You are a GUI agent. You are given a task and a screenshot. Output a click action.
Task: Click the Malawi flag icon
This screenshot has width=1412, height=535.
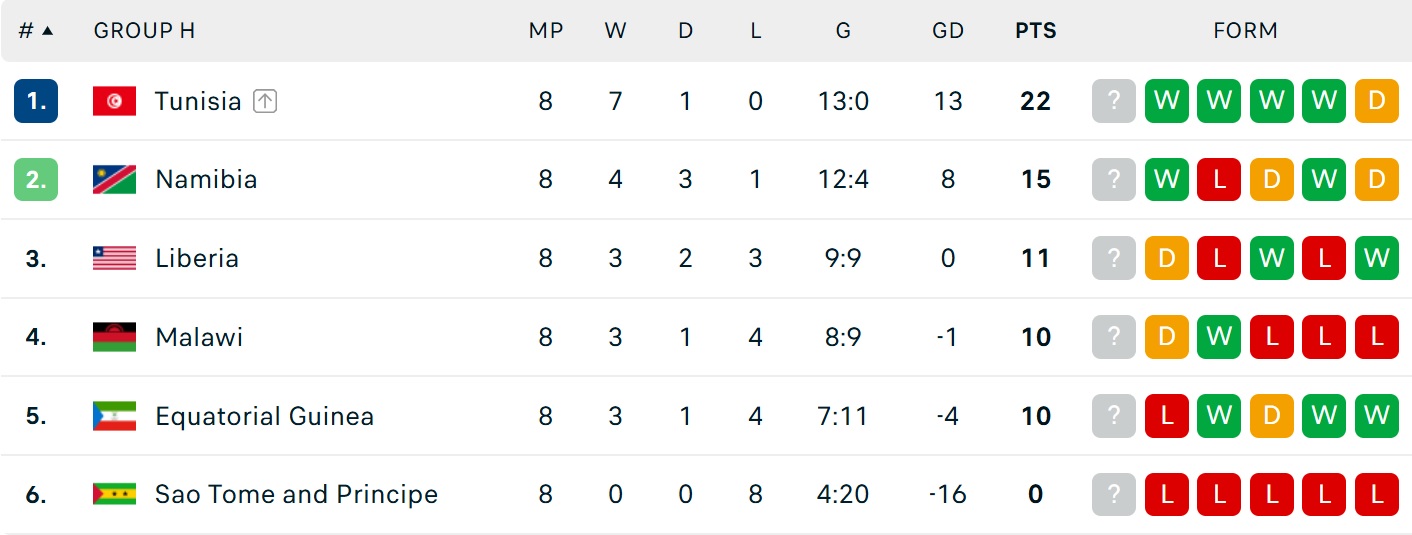tap(114, 337)
